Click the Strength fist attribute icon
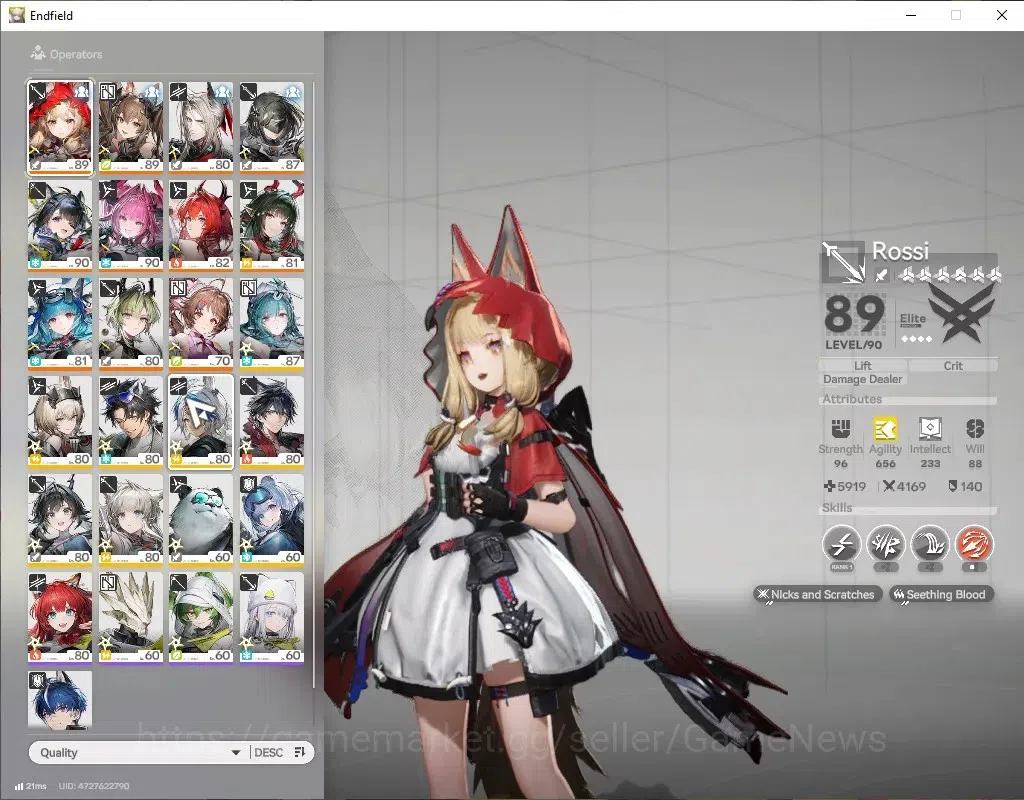The image size is (1024, 800). click(x=840, y=429)
